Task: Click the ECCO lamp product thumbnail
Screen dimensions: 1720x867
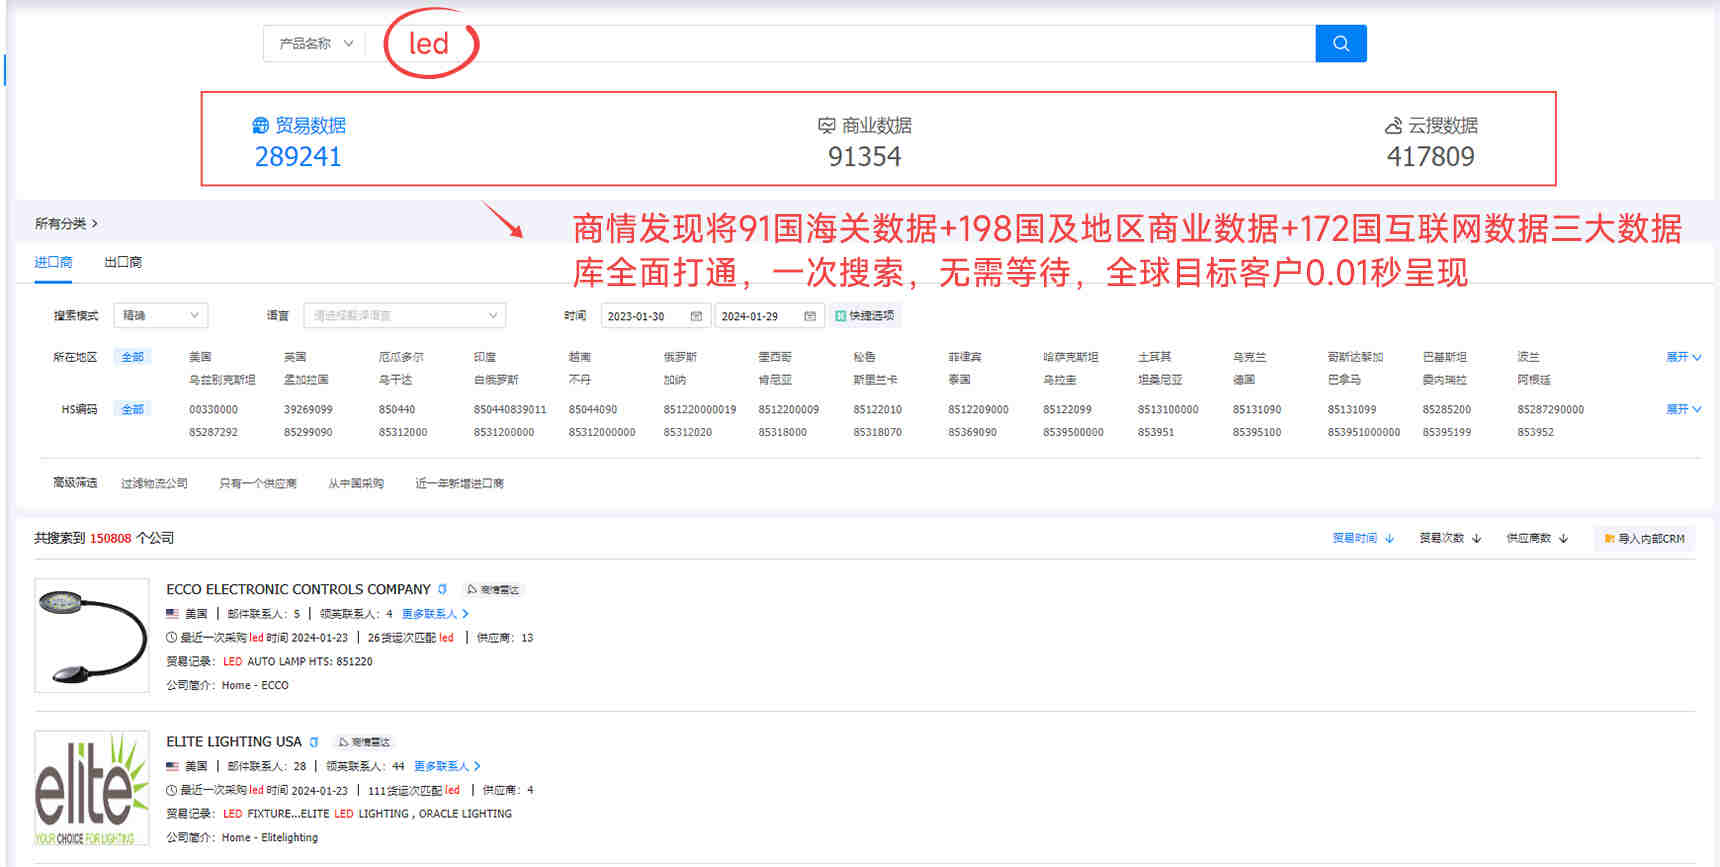Action: point(92,635)
